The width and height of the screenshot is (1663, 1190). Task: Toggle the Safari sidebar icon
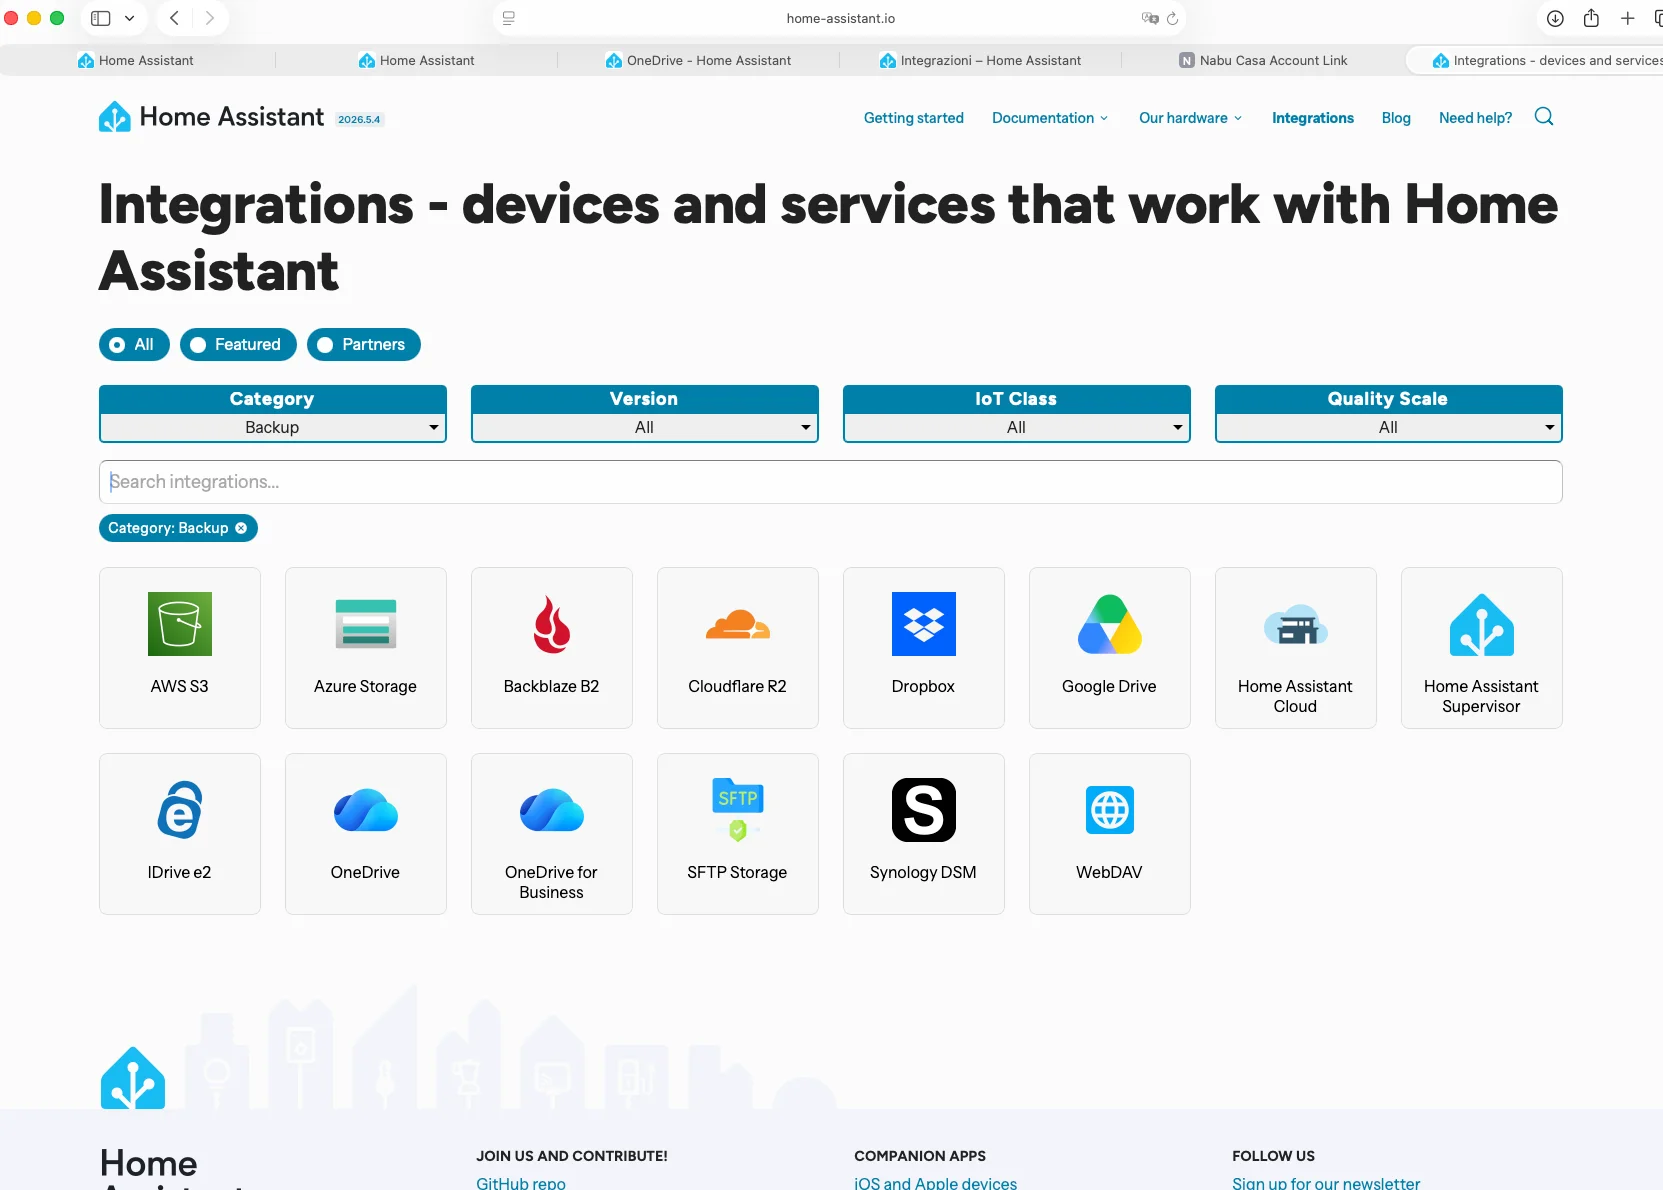[101, 18]
